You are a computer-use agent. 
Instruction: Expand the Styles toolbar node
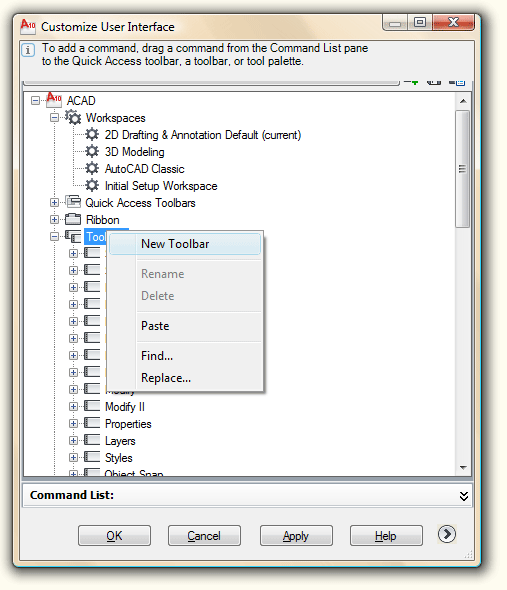73,458
